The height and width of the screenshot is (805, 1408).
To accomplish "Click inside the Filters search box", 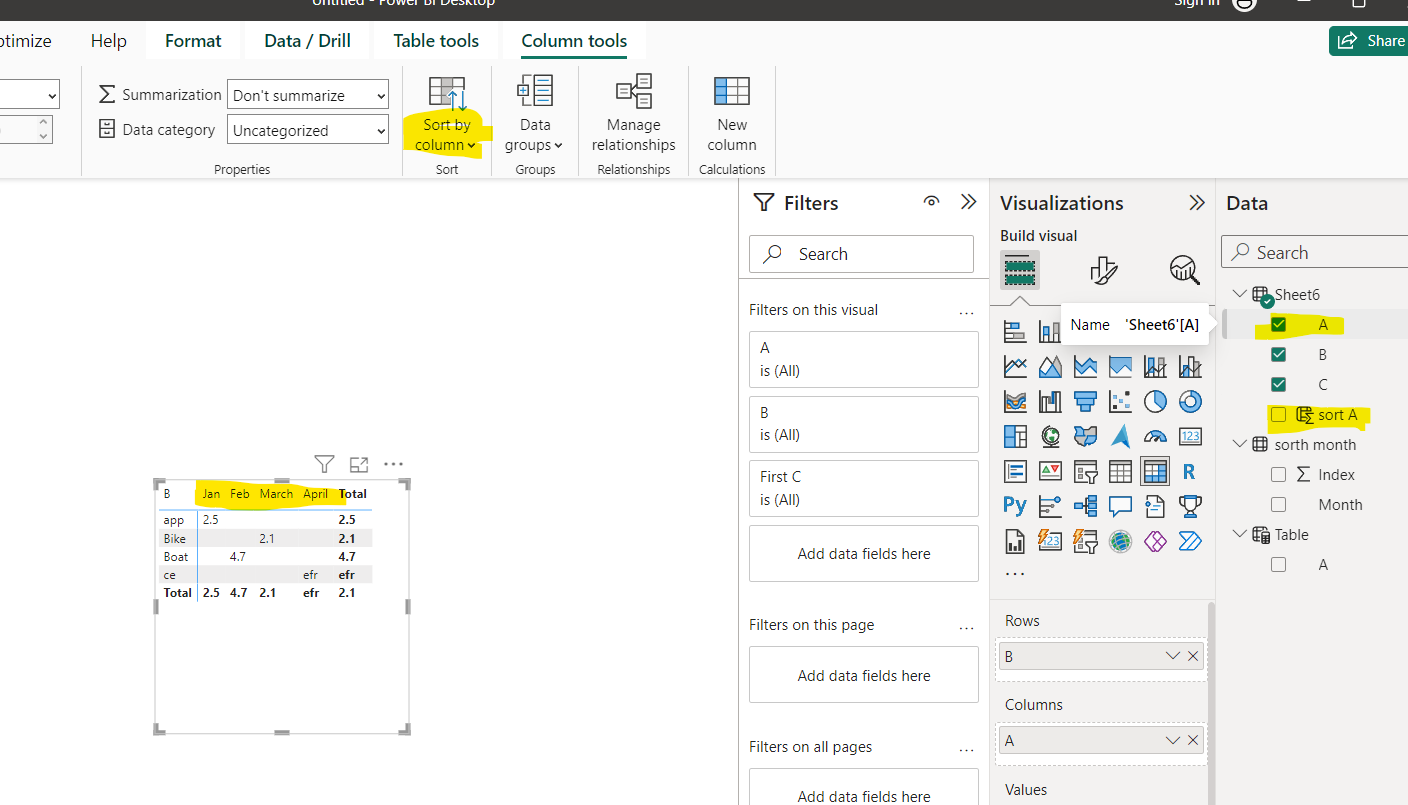I will [x=862, y=253].
